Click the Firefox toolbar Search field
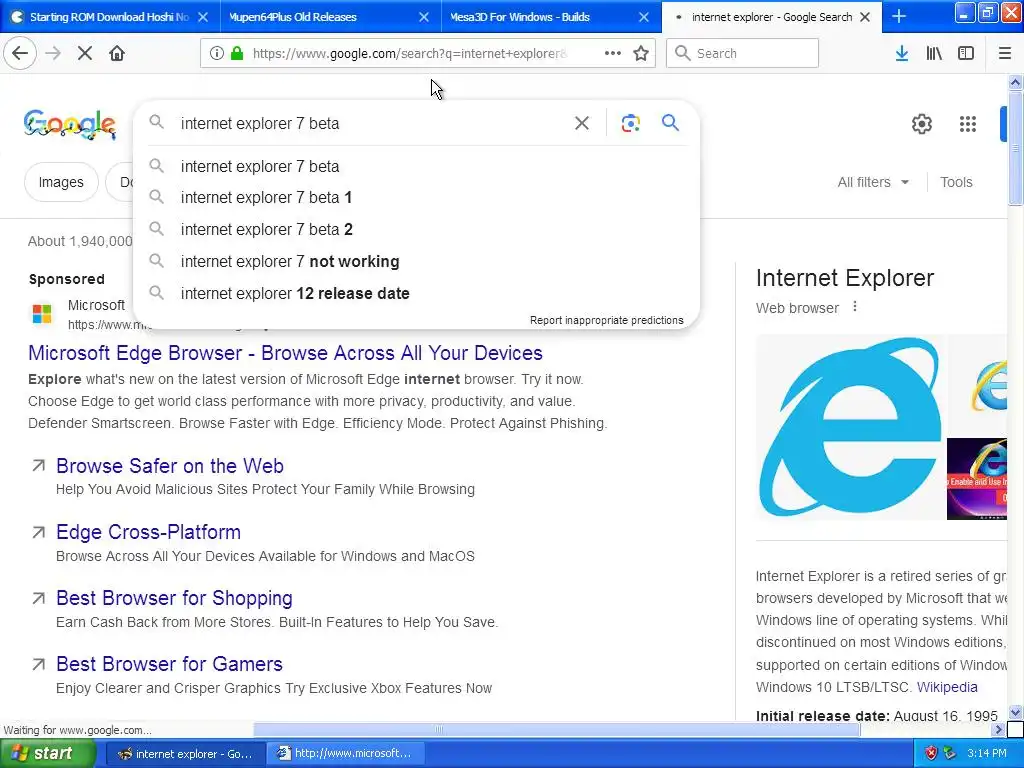This screenshot has height=768, width=1024. pyautogui.click(x=742, y=54)
